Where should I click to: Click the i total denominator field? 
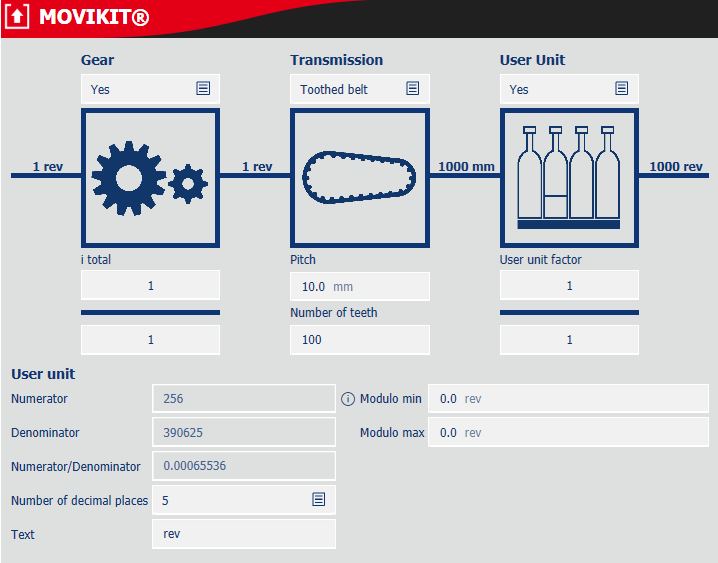click(150, 340)
